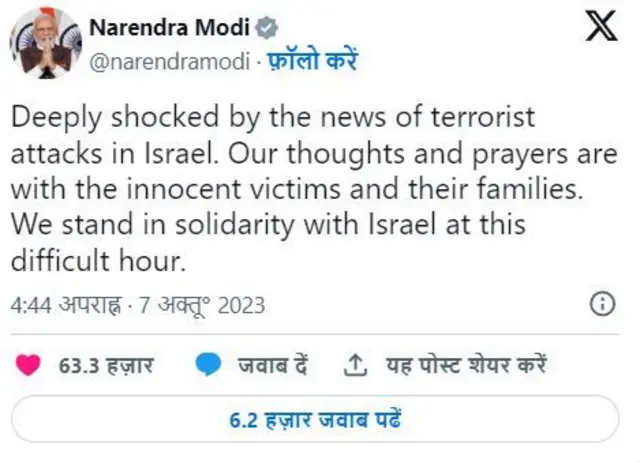This screenshot has height=463, width=640.
Task: Open the info icon beside the timestamp
Action: pyautogui.click(x=603, y=305)
